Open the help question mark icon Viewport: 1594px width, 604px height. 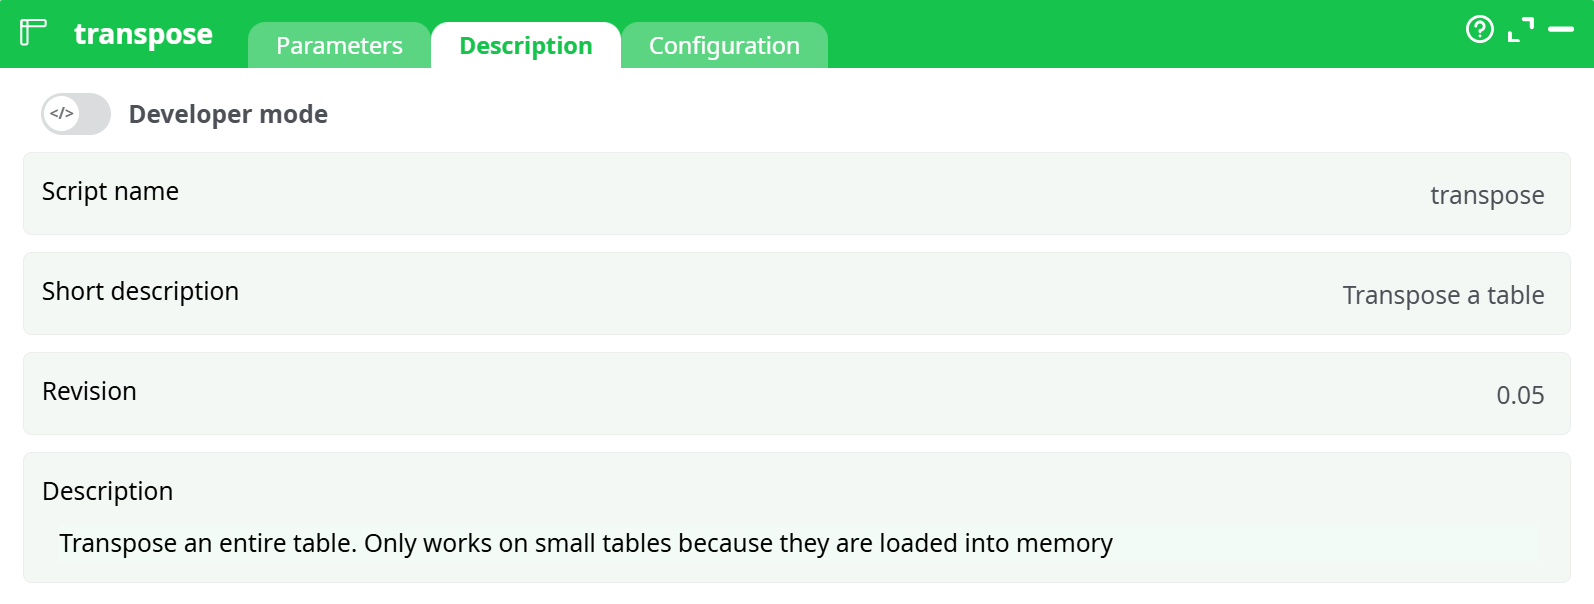coord(1479,30)
